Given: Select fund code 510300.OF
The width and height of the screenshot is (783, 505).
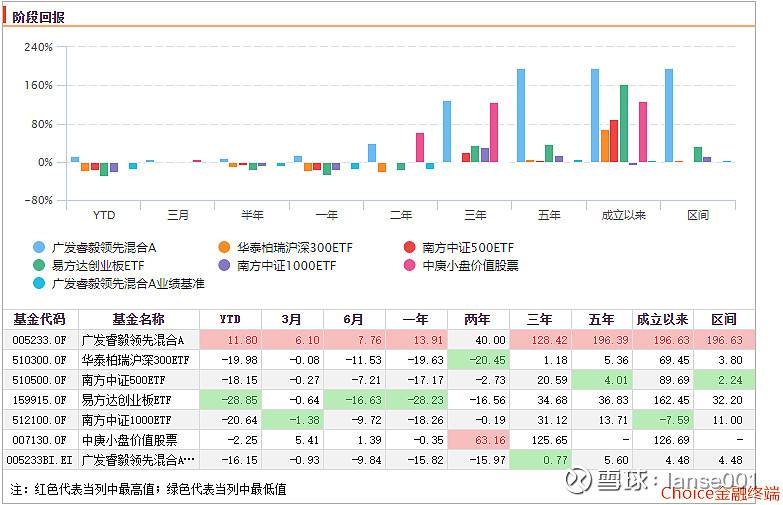Looking at the screenshot, I should tap(39, 360).
